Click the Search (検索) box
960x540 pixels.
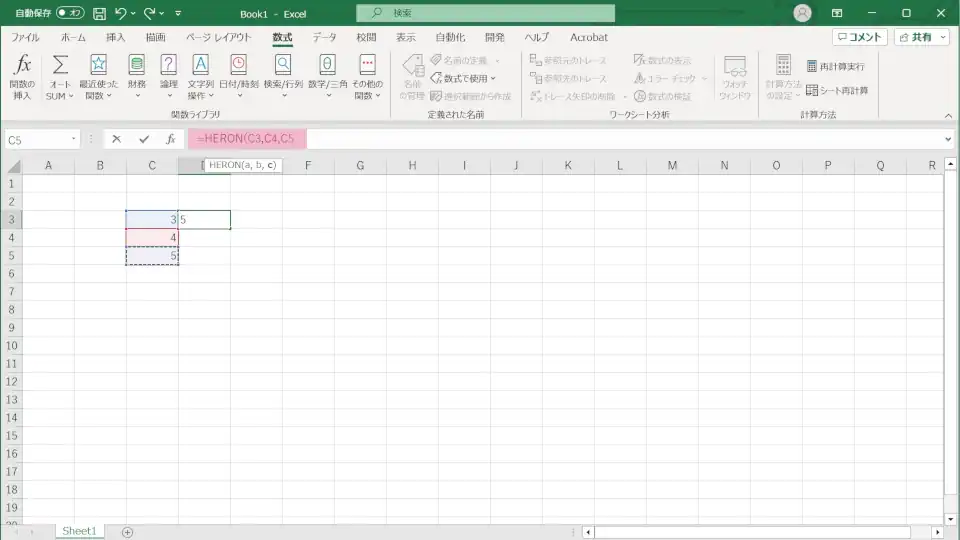[486, 13]
